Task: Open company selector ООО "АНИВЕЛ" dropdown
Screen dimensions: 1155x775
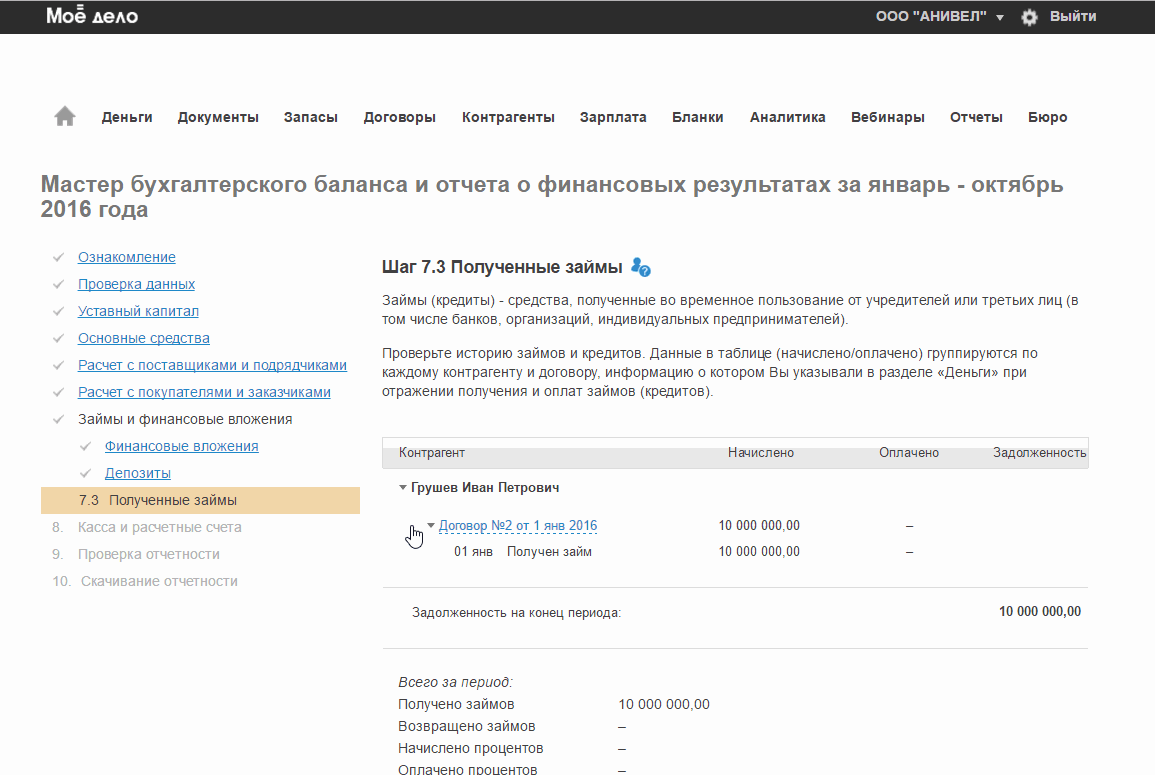Action: 939,16
